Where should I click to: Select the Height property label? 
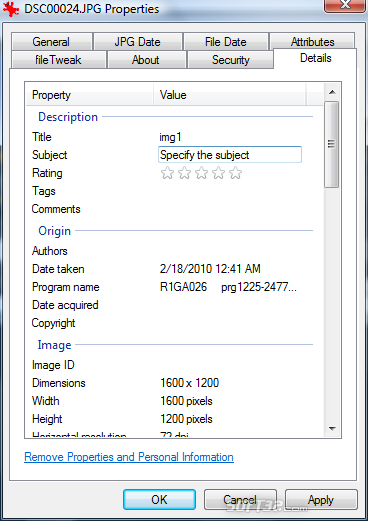[x=47, y=419]
